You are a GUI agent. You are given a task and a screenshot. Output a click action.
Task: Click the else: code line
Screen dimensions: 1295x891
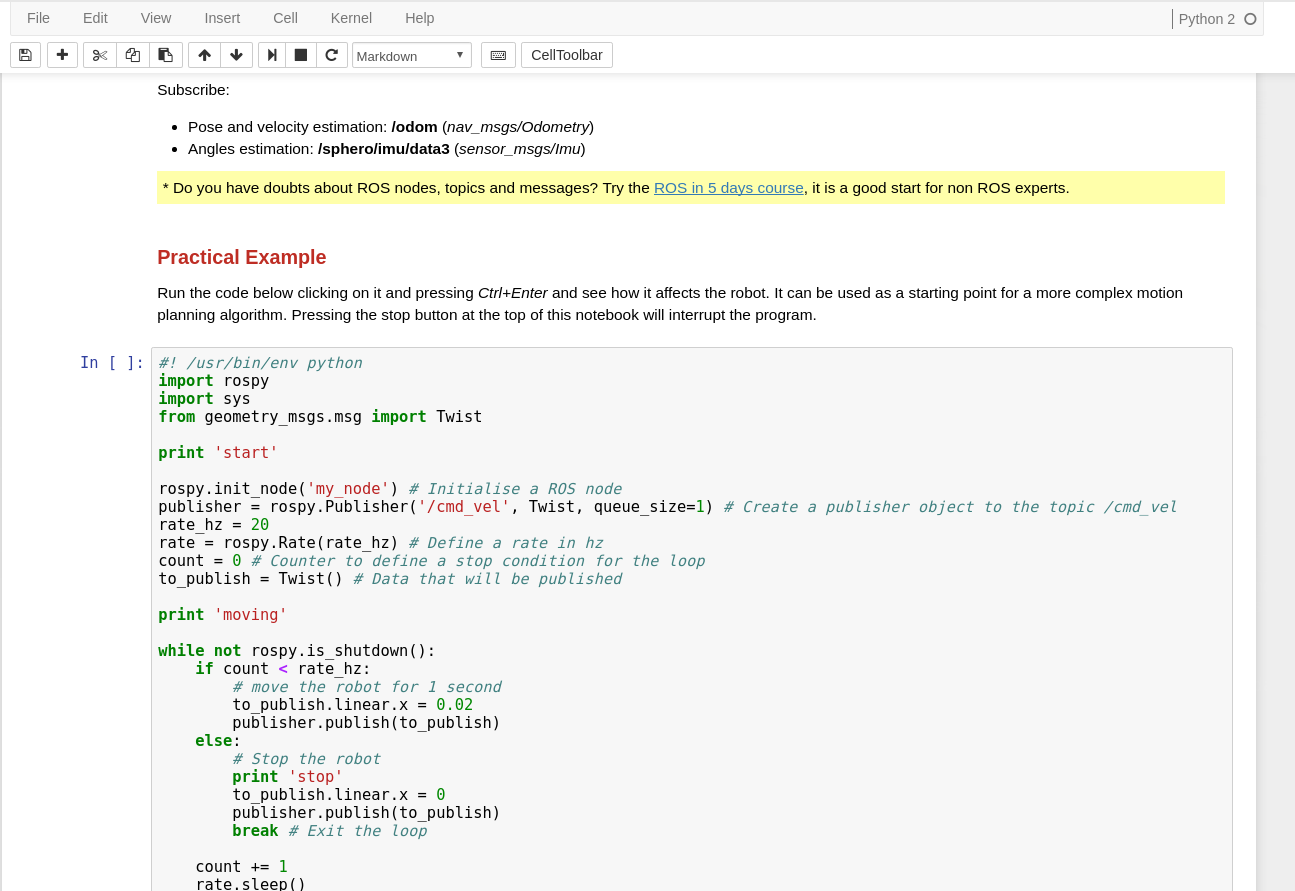(x=218, y=741)
